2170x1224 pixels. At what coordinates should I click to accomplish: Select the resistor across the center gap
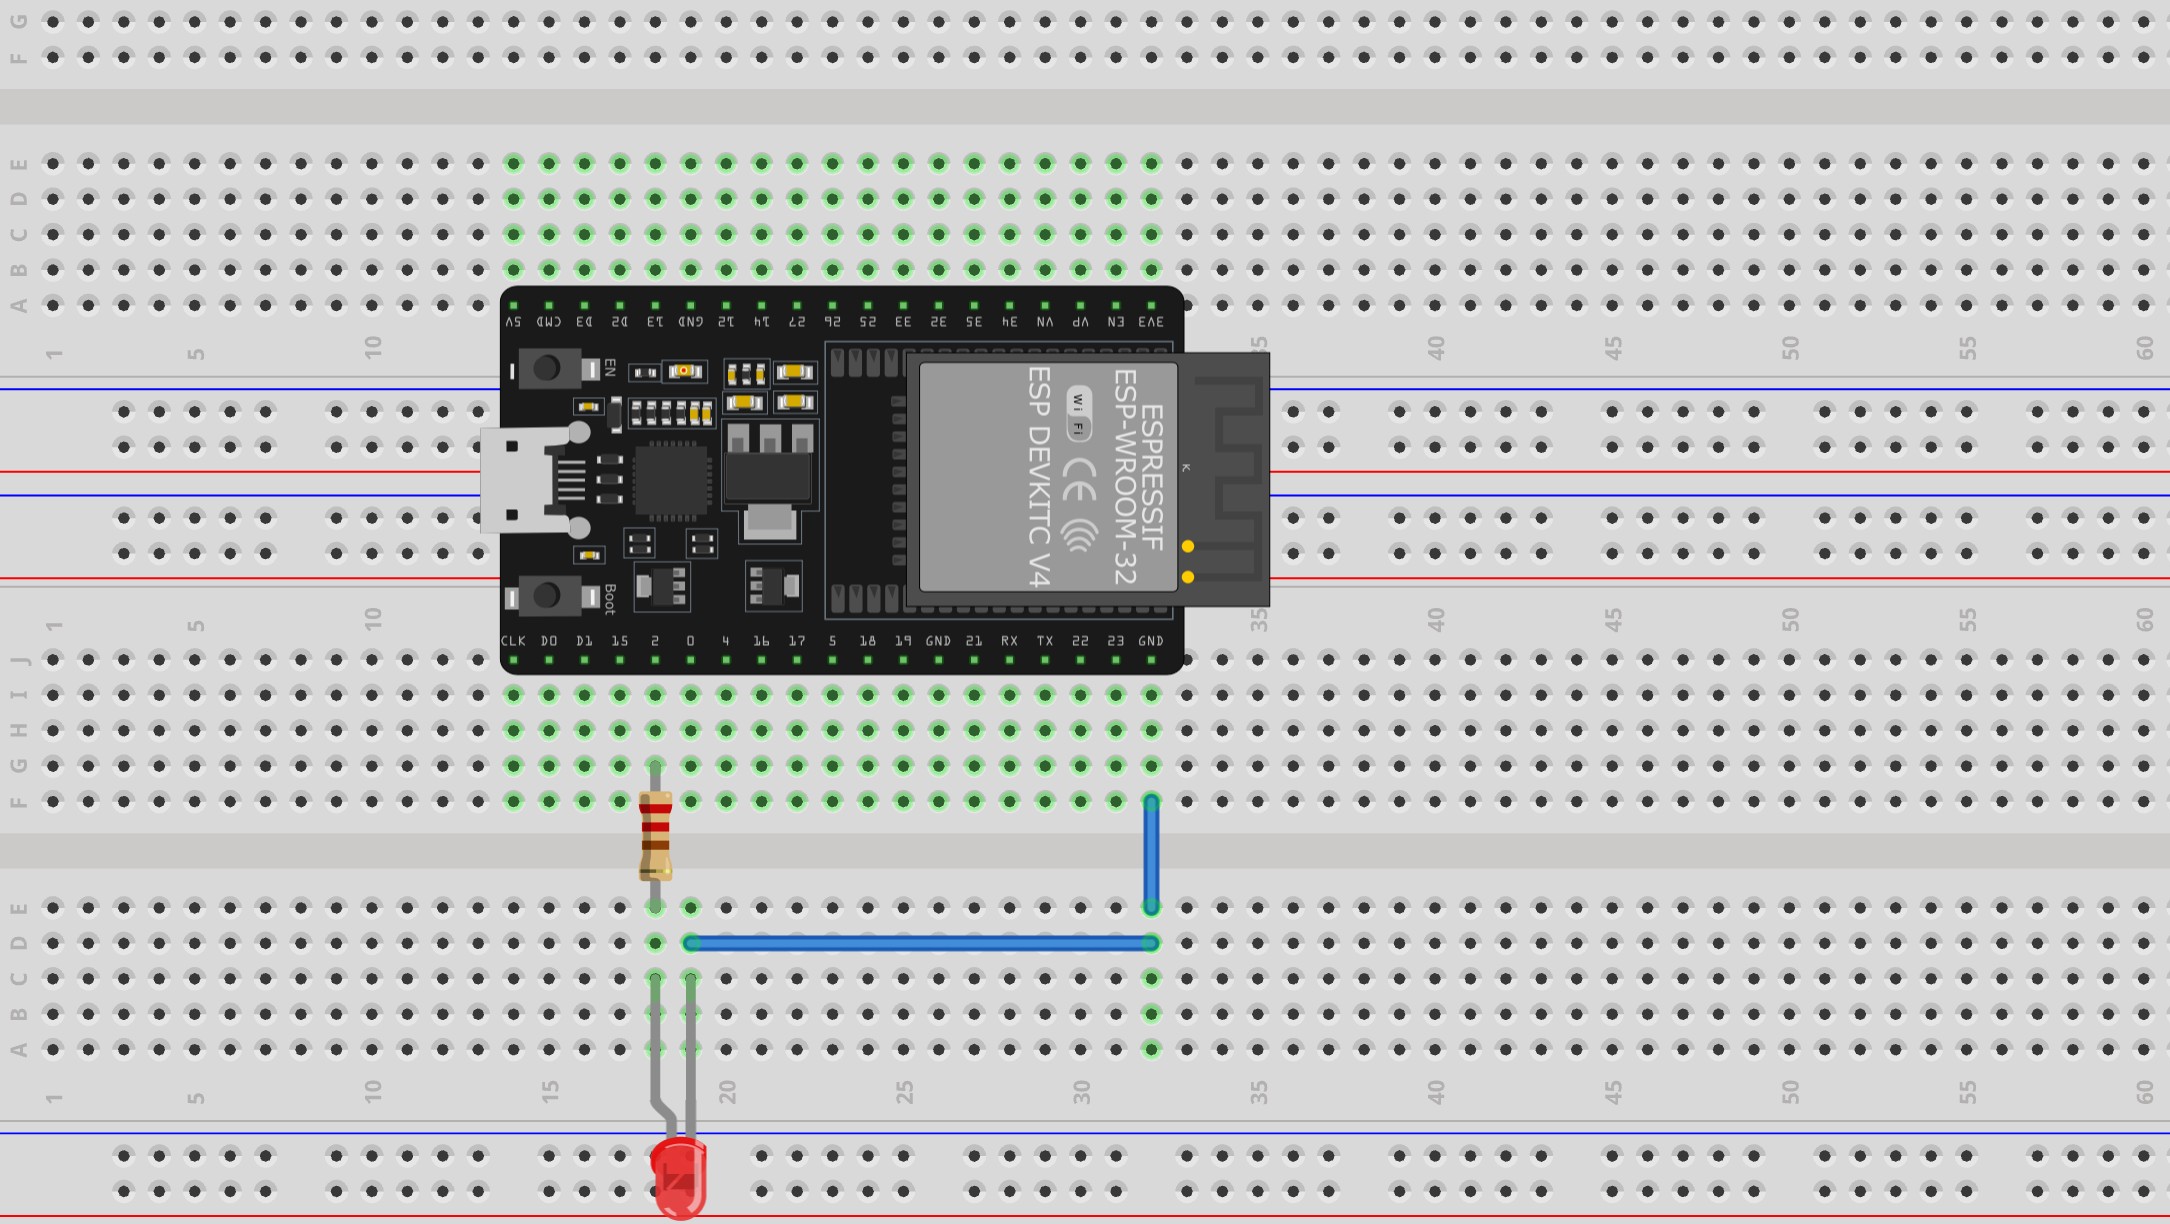point(655,835)
